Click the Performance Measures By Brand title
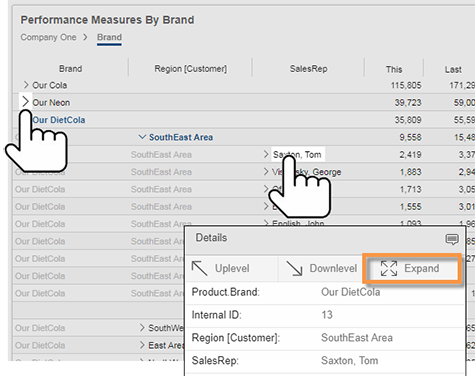 [x=107, y=20]
